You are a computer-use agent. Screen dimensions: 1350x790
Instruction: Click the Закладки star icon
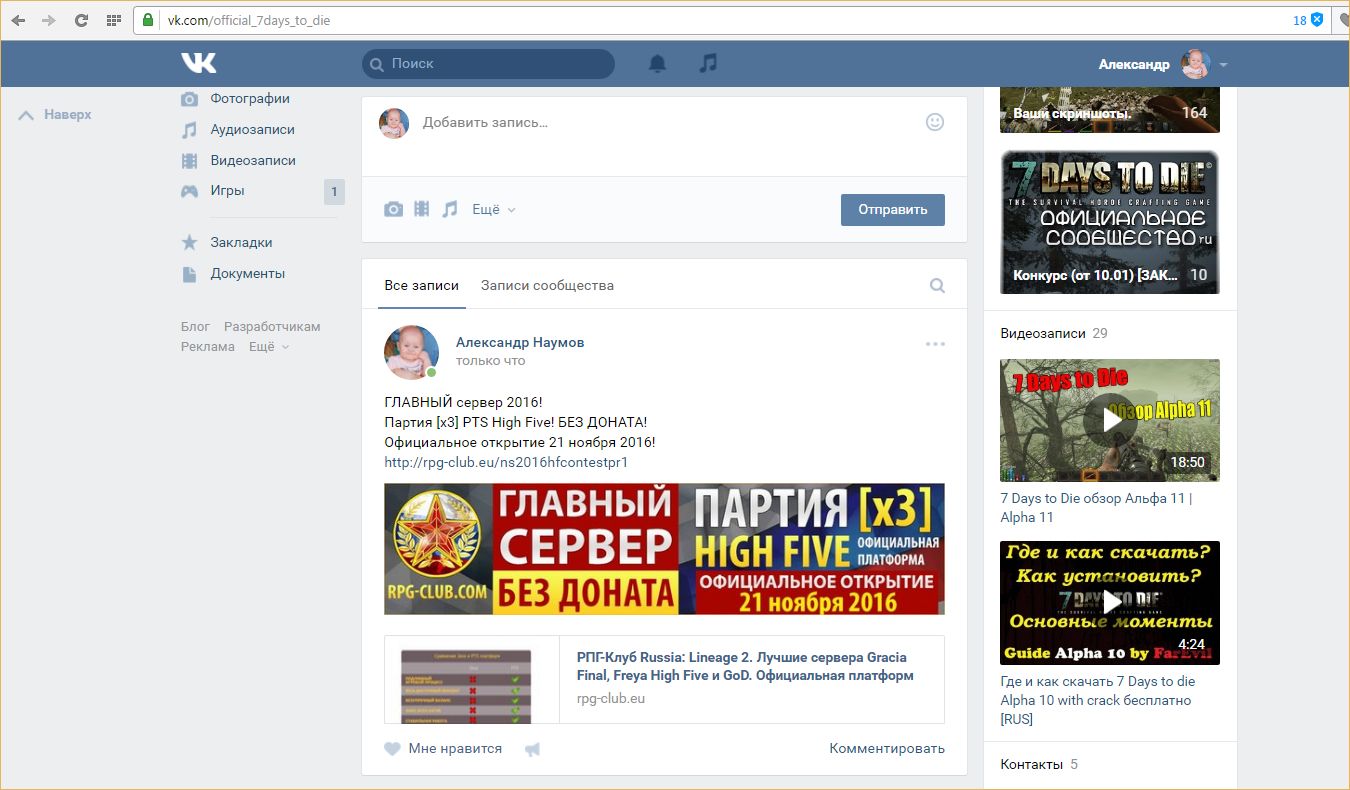[x=189, y=242]
